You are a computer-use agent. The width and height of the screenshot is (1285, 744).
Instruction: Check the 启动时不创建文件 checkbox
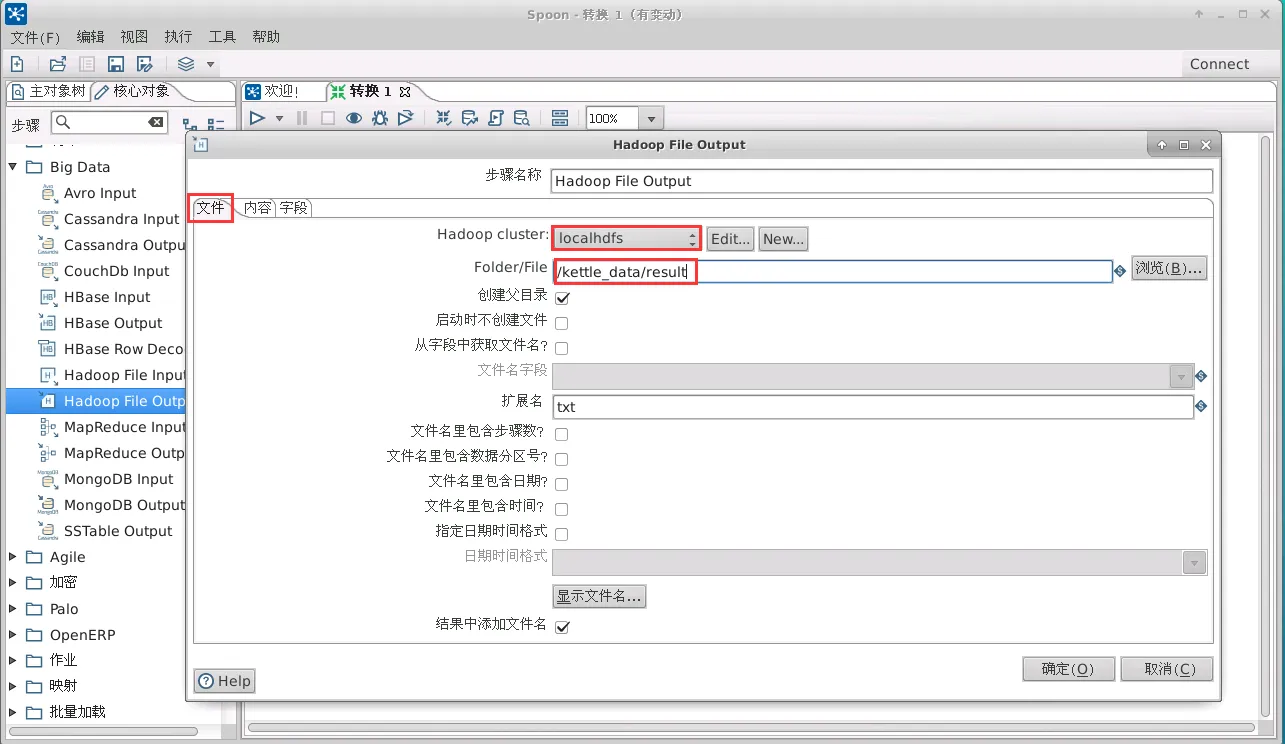(562, 323)
